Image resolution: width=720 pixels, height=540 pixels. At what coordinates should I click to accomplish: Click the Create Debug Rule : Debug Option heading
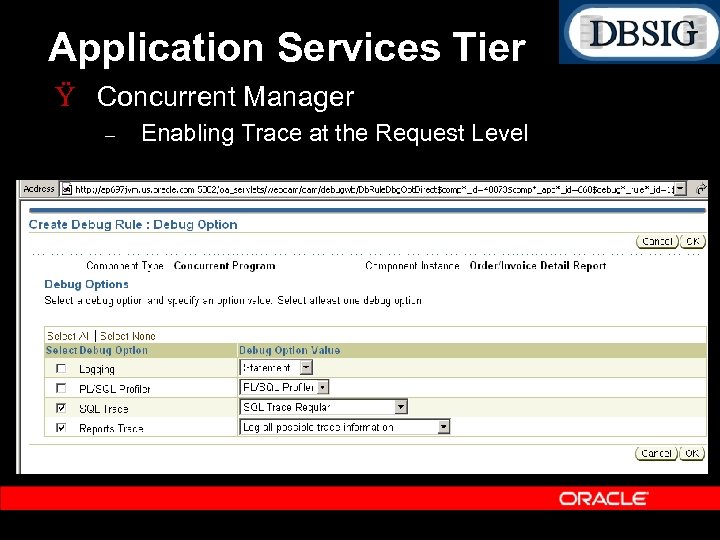(x=133, y=225)
